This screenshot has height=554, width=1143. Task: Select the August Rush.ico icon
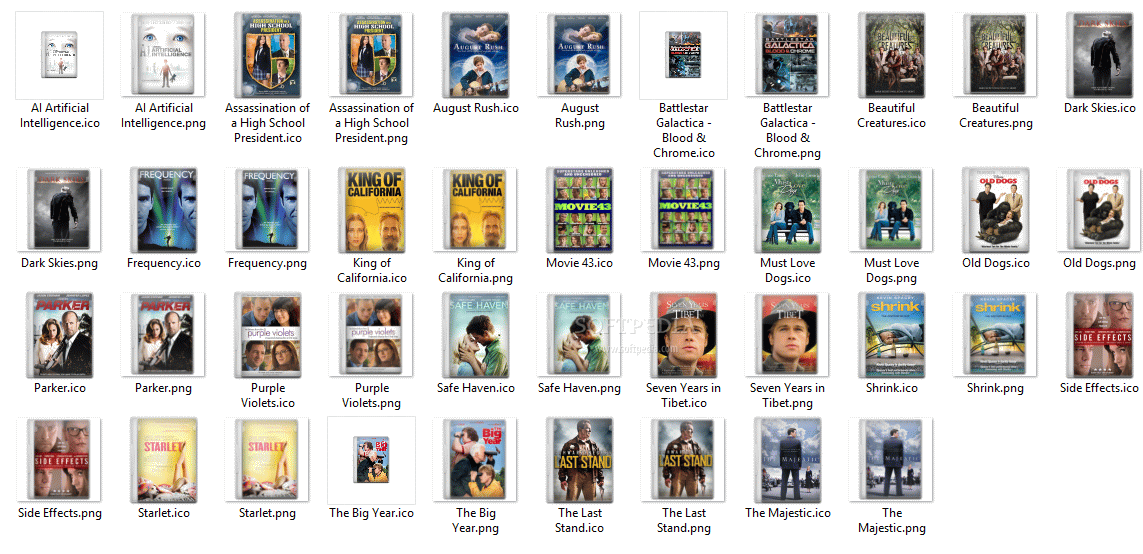(x=476, y=55)
